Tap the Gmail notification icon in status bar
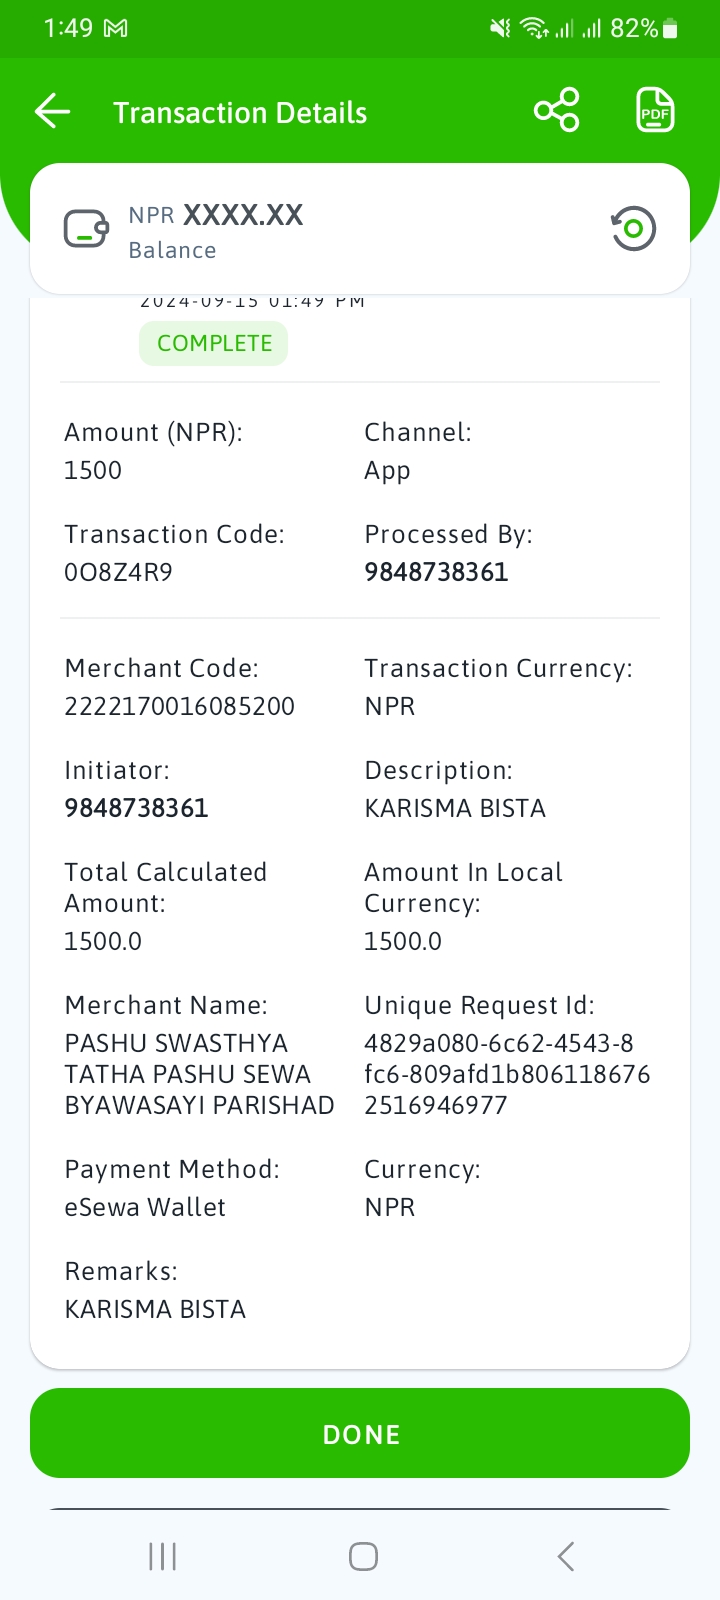 tap(116, 29)
